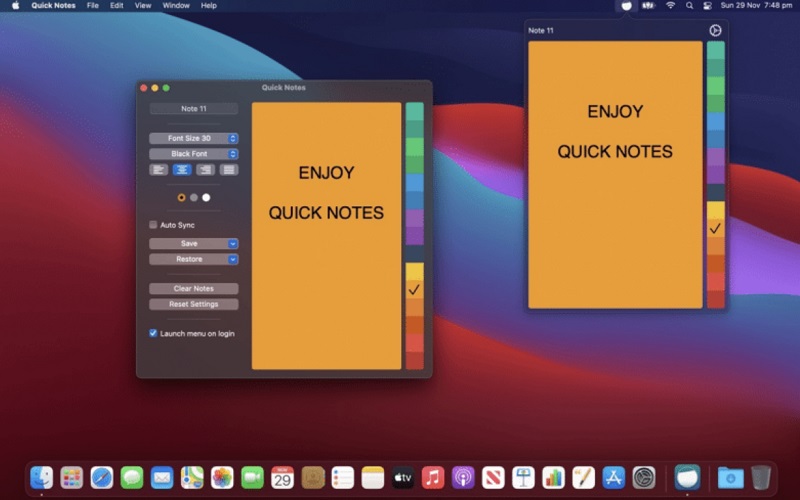
Task: Open the Quick Notes app menu
Action: point(53,6)
